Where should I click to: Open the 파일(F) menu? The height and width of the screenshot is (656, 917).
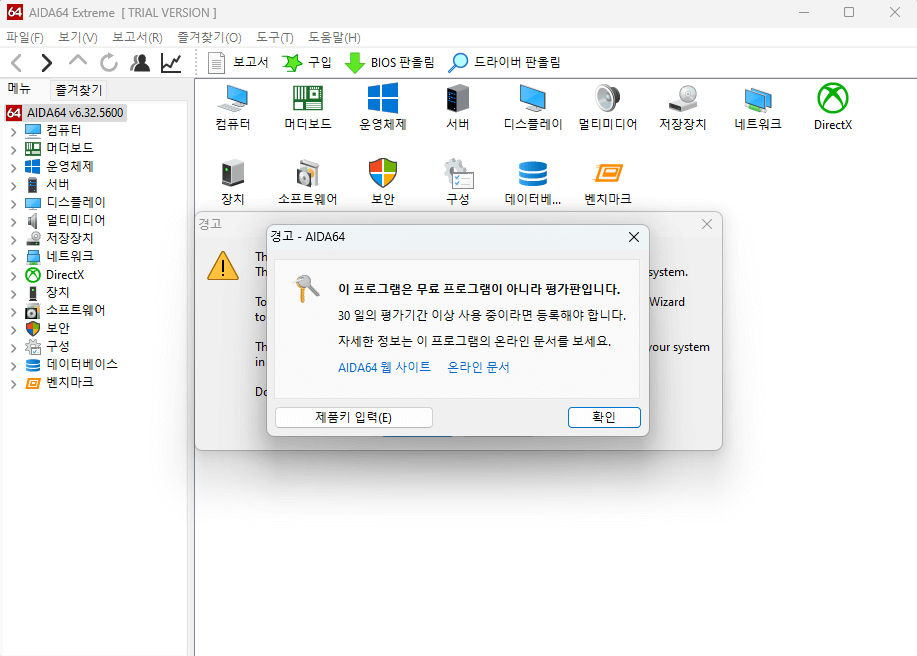pos(25,37)
